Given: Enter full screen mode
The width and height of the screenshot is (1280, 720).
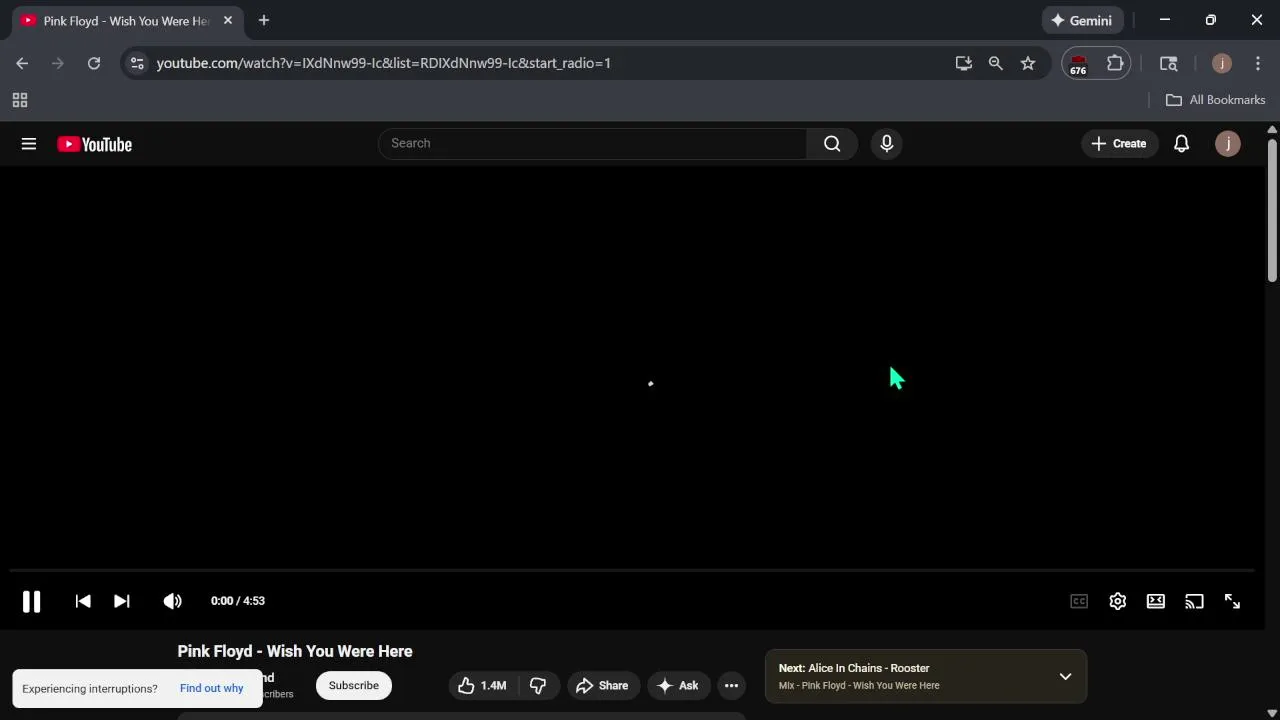Looking at the screenshot, I should pos(1232,601).
